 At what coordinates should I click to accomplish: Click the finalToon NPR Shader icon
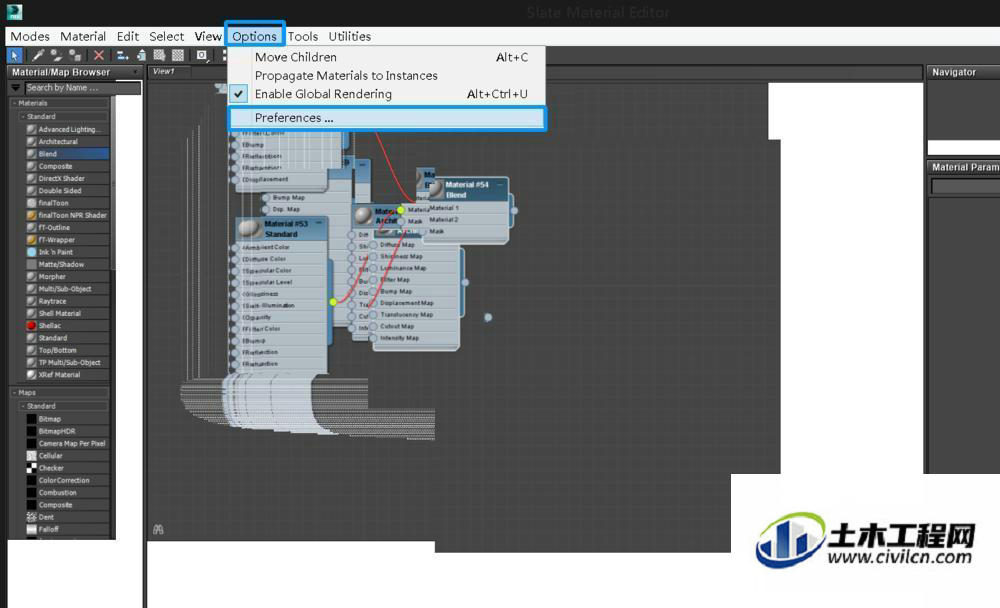[31, 215]
